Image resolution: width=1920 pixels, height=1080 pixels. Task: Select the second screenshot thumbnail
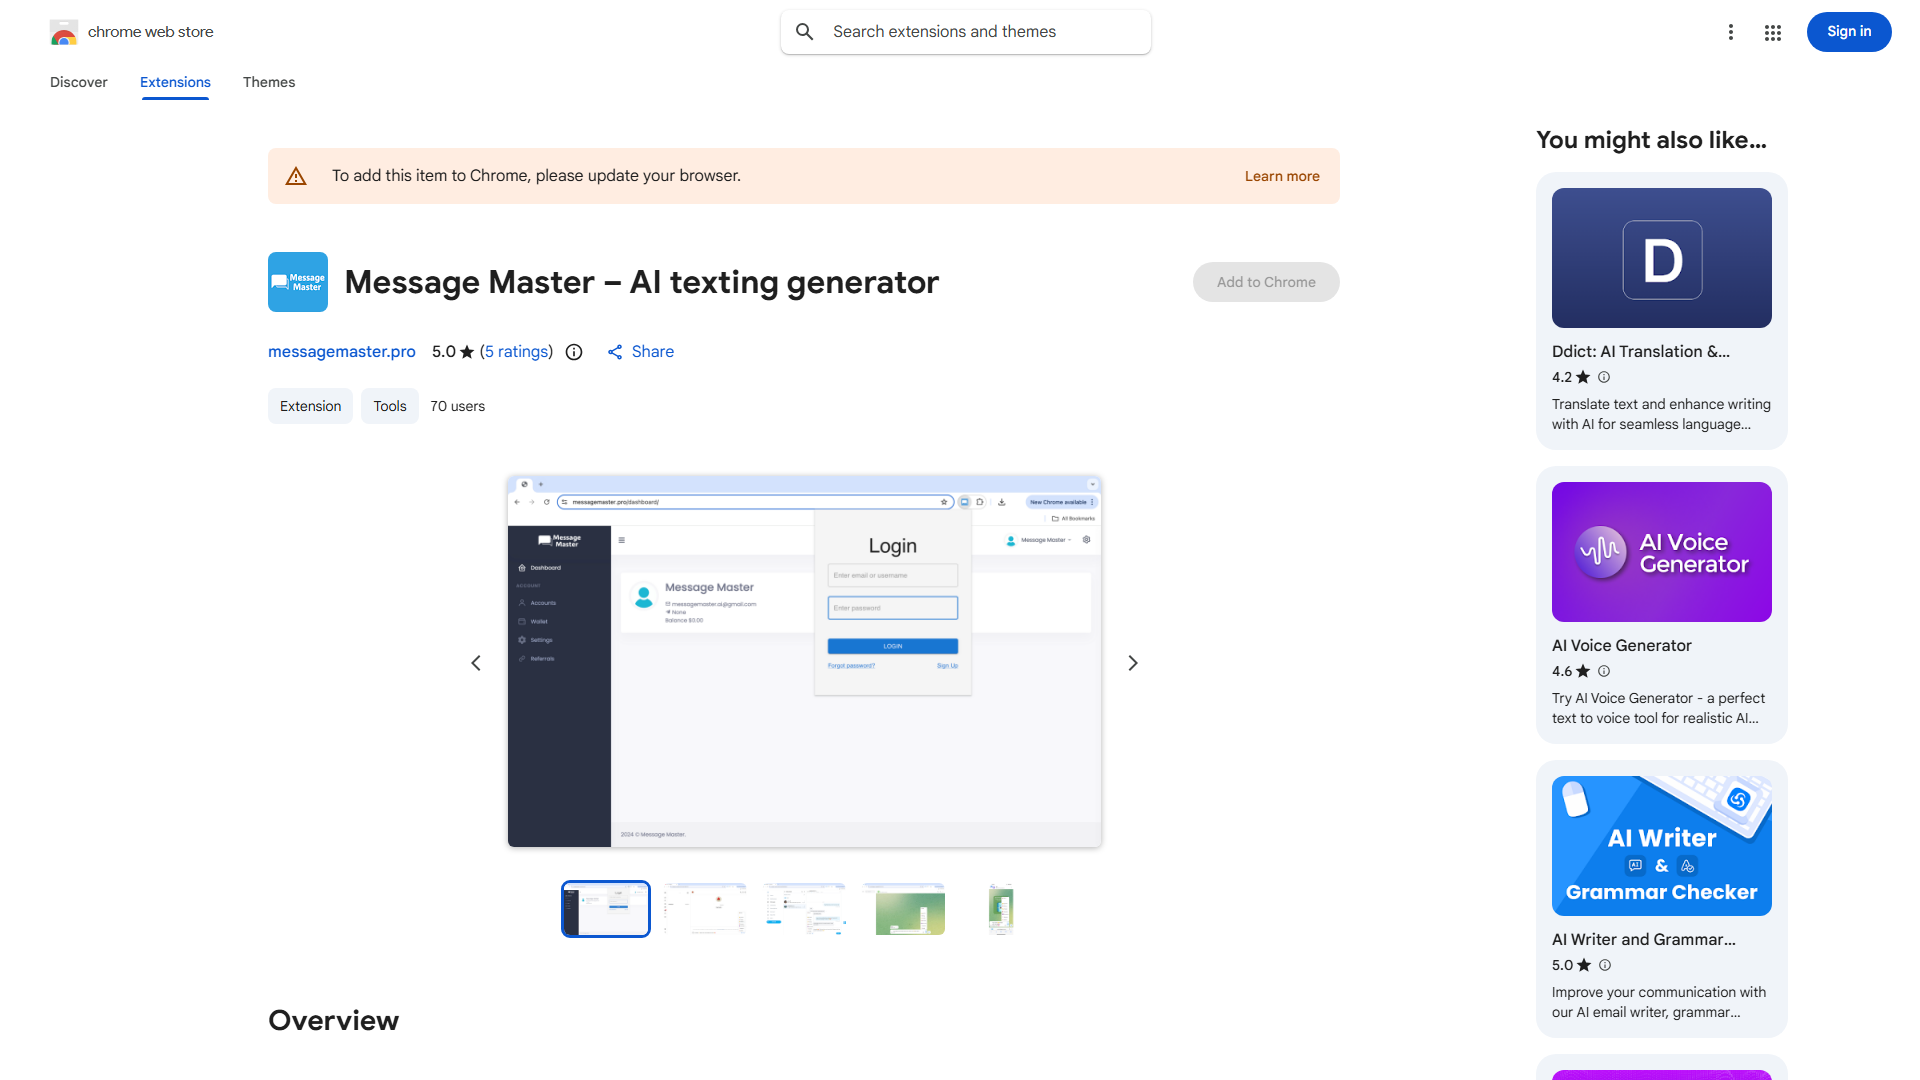tap(705, 908)
